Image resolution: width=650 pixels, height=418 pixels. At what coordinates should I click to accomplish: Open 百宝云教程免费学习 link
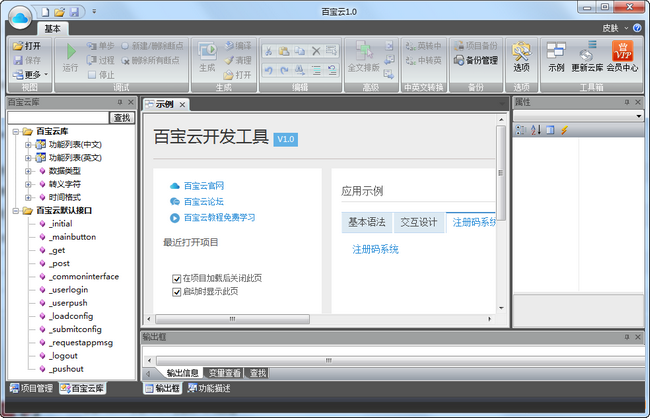point(219,217)
